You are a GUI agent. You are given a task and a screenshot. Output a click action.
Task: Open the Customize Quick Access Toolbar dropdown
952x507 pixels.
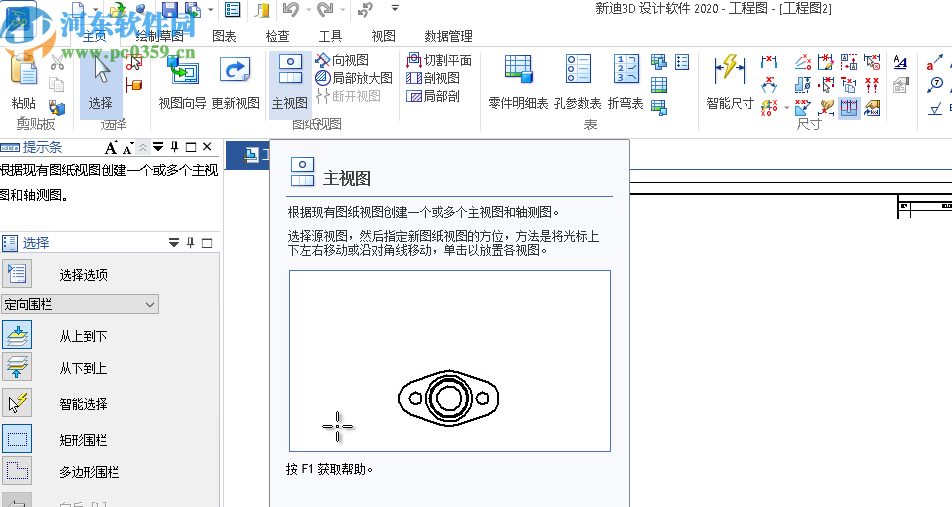tap(395, 9)
